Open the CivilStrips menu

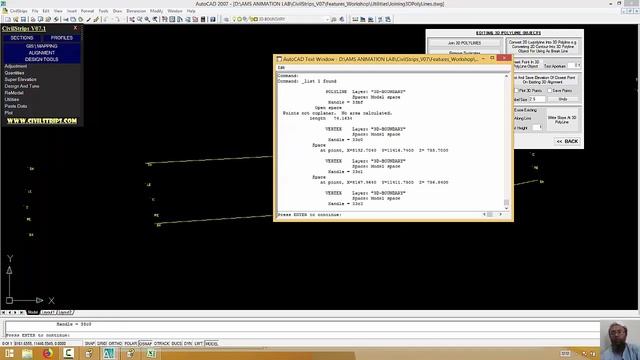pyautogui.click(x=18, y=11)
